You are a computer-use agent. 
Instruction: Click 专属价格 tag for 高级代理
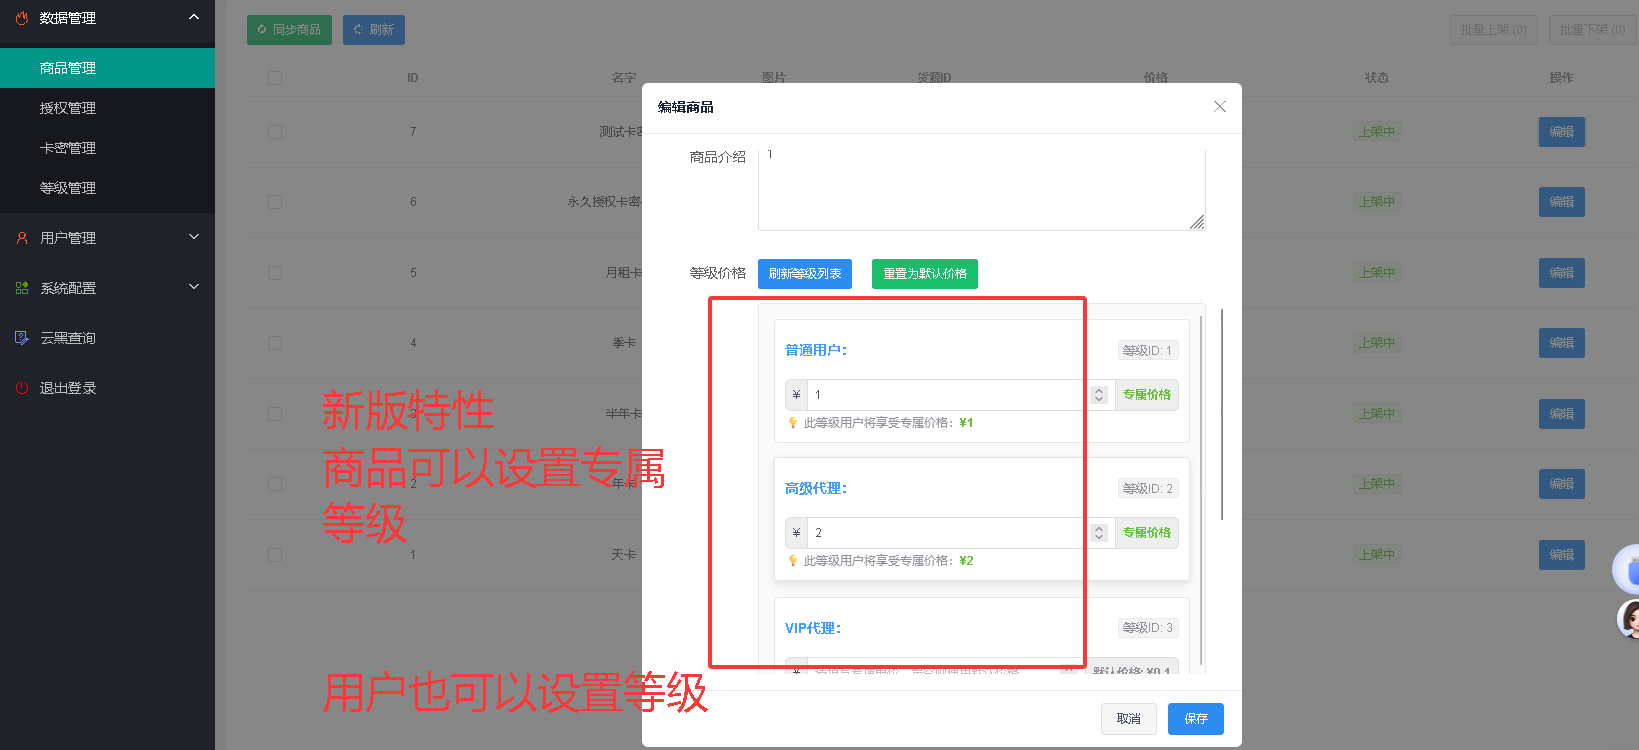pos(1147,533)
